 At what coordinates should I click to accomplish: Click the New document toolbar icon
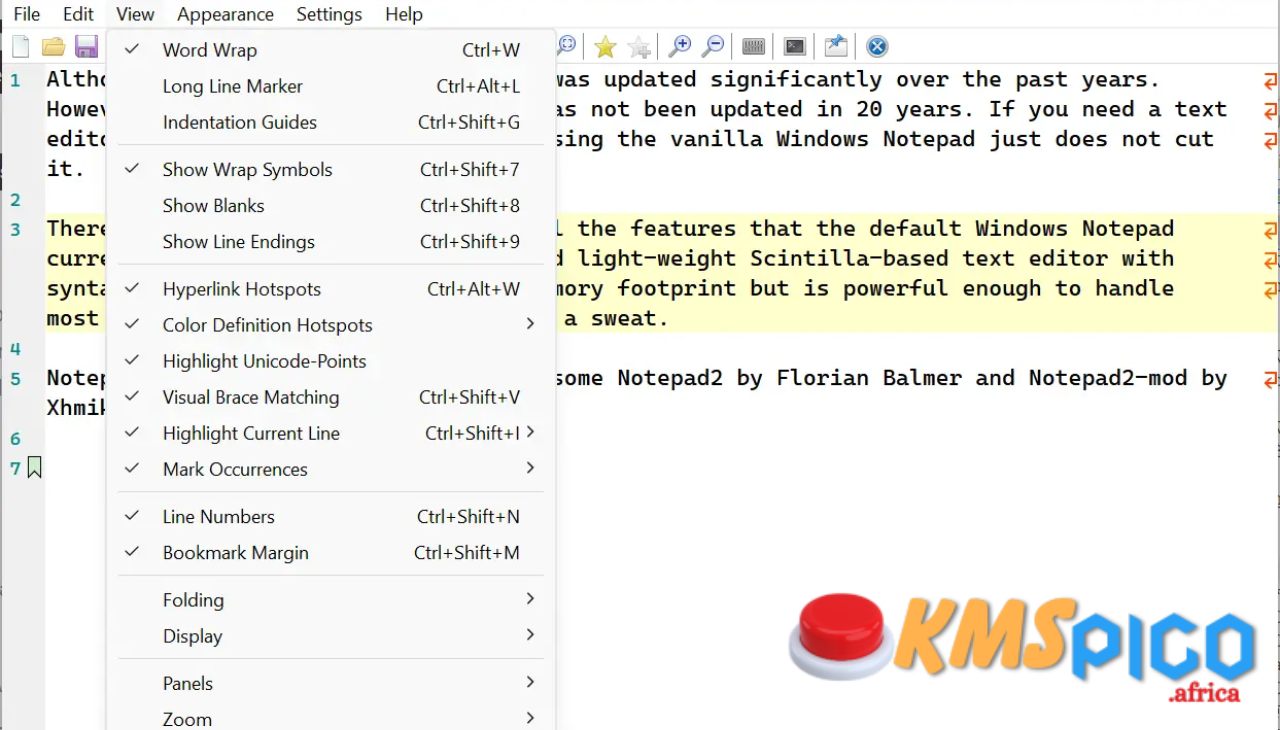tap(21, 46)
